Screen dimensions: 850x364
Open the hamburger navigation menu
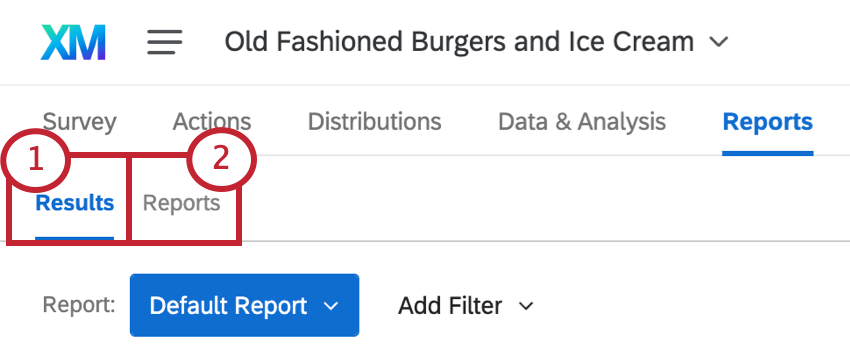coord(164,42)
